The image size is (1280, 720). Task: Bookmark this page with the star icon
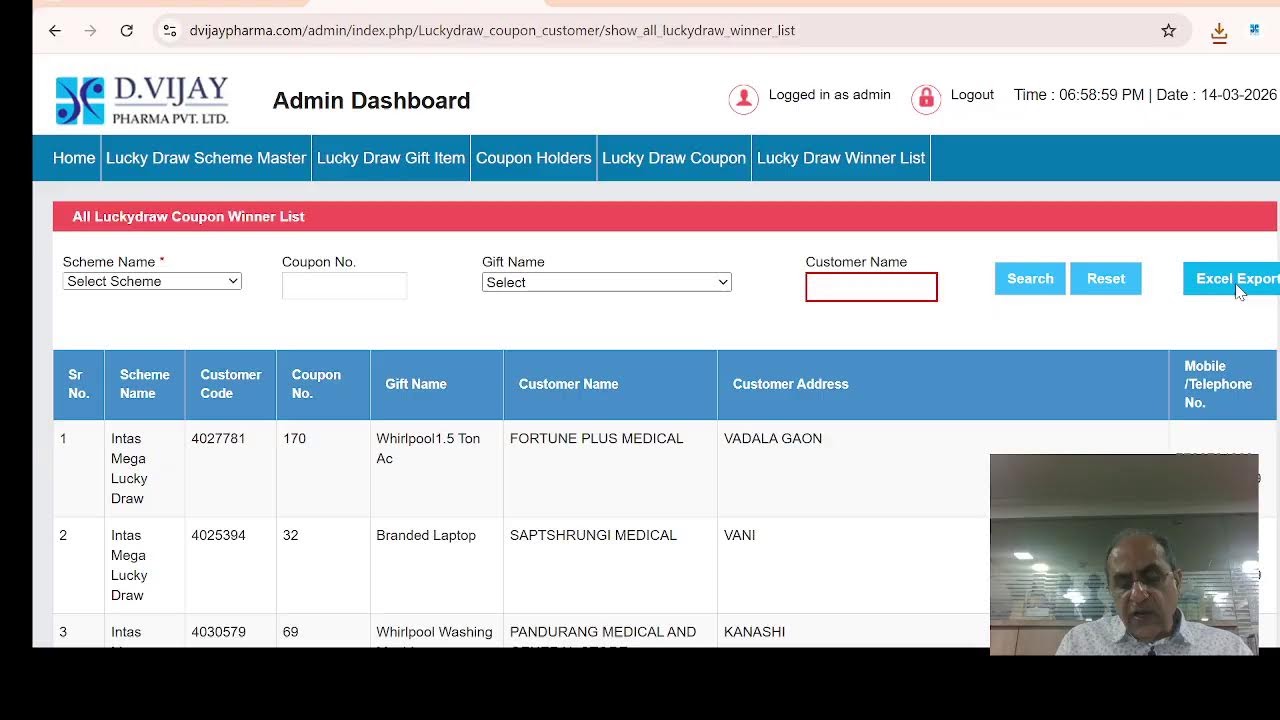(1168, 31)
